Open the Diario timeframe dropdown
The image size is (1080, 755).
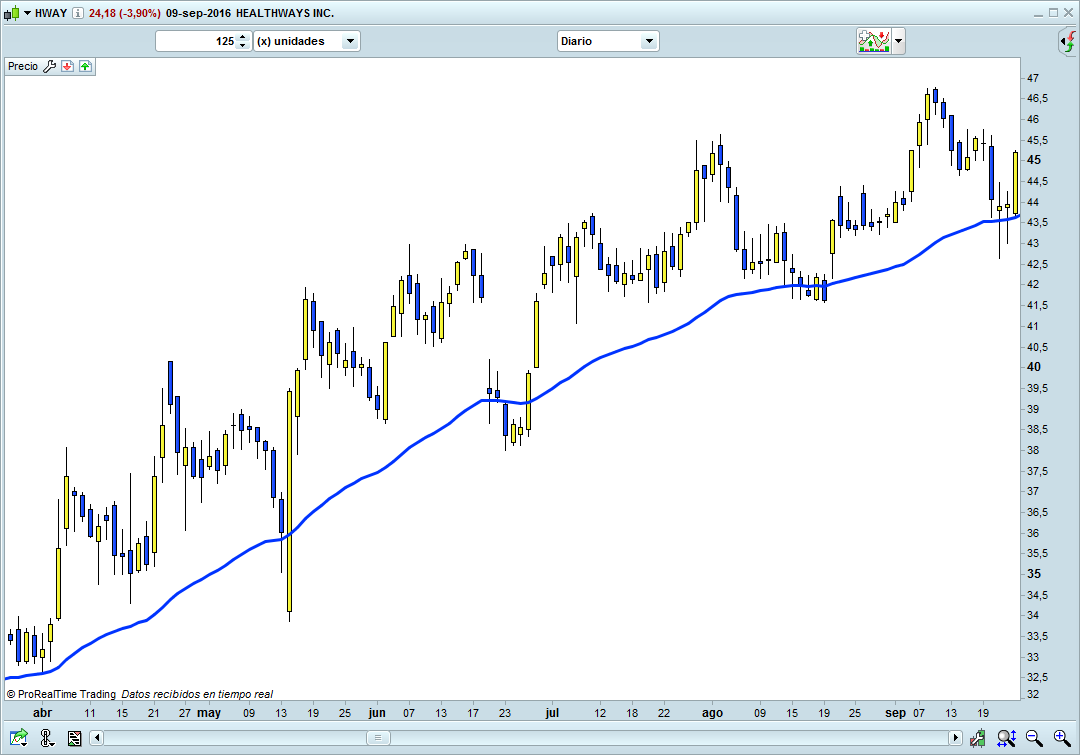(x=650, y=41)
